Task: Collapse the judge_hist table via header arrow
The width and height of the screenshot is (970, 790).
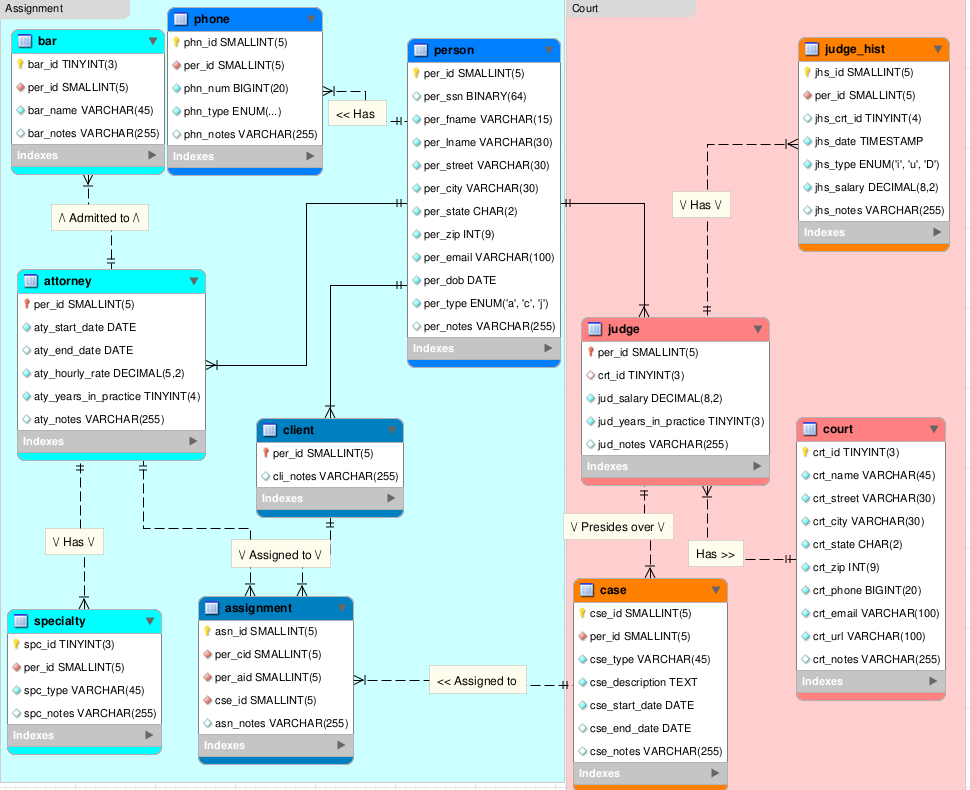Action: (x=938, y=49)
